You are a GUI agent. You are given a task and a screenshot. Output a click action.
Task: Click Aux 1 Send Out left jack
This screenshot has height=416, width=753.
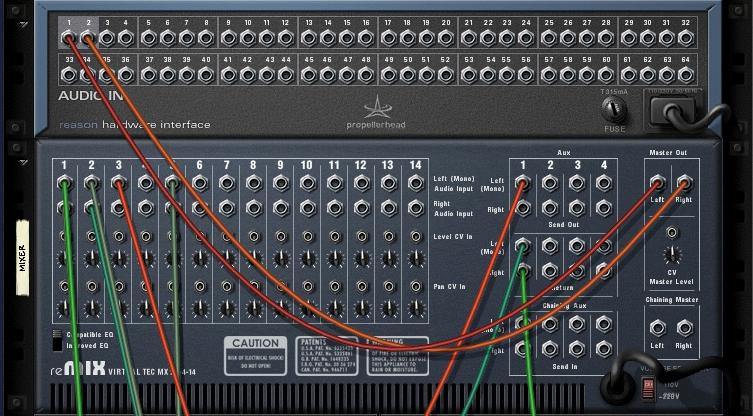tap(523, 183)
